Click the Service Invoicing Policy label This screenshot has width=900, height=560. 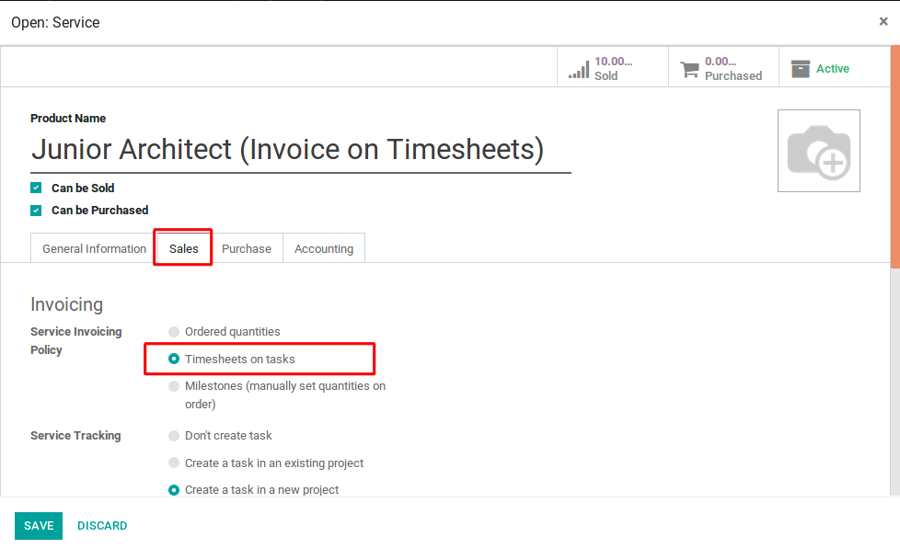76,341
